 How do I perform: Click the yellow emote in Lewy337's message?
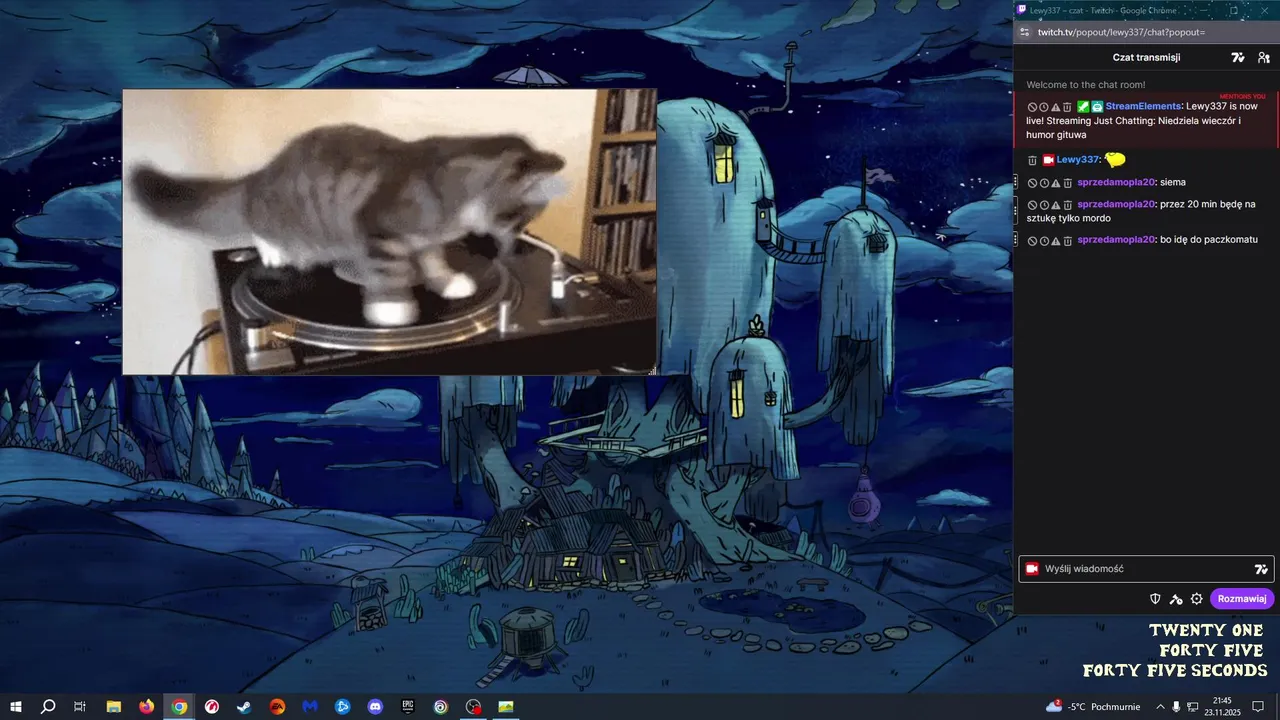click(x=1115, y=160)
